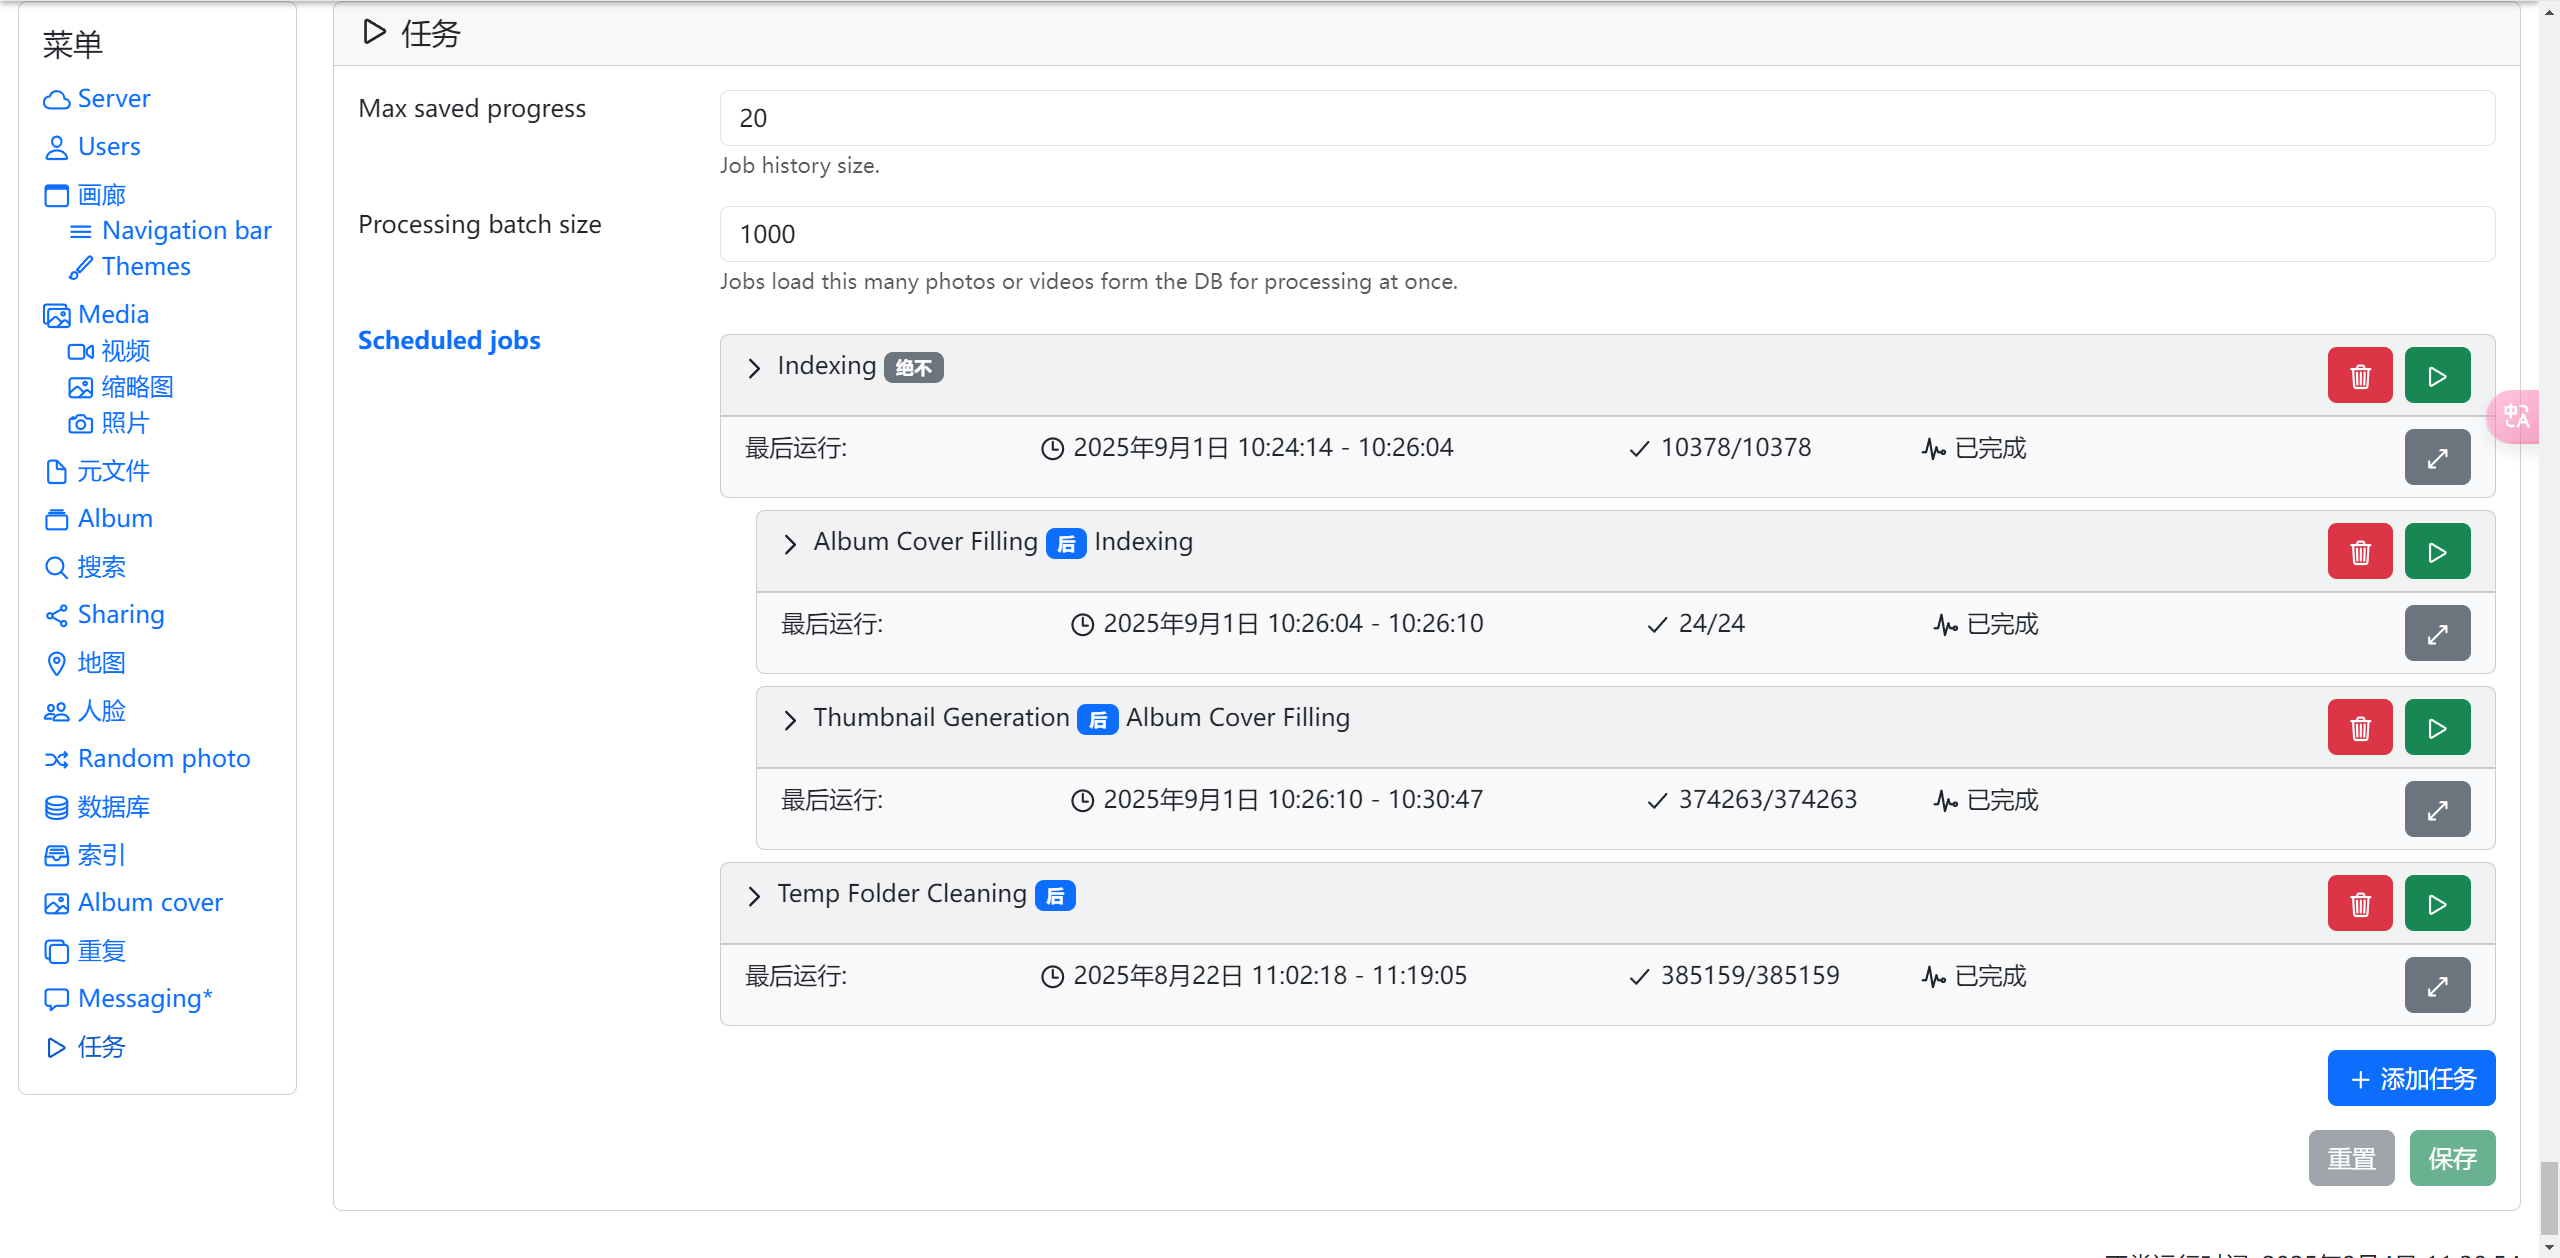2560x1258 pixels.
Task: Go to Random photo settings
Action: (x=163, y=759)
